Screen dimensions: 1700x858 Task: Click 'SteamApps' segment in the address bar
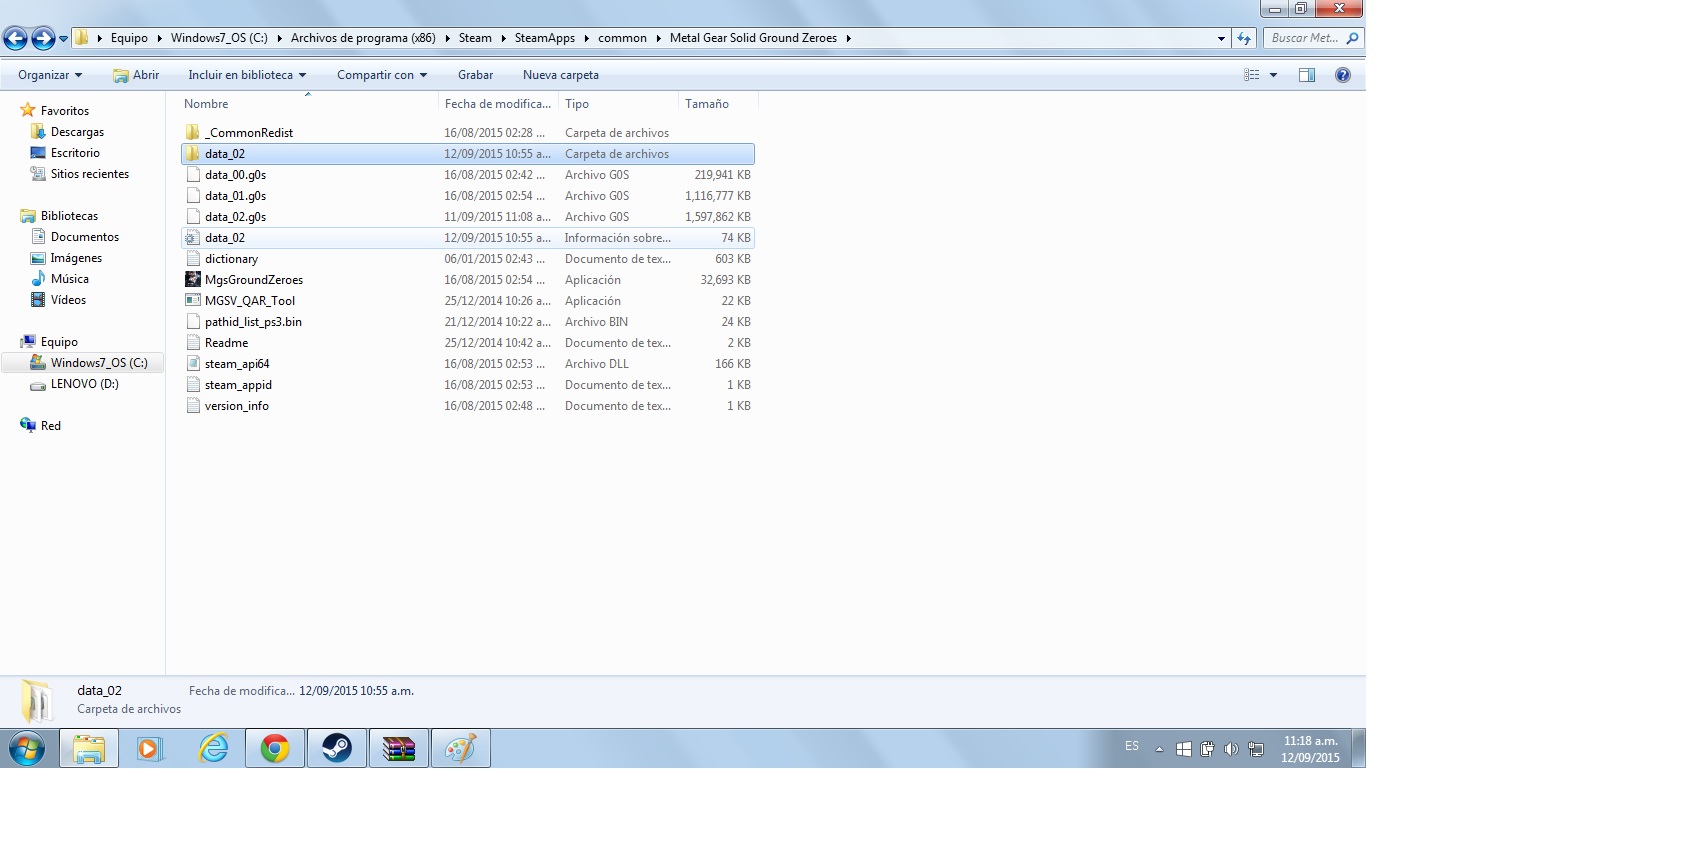[545, 38]
